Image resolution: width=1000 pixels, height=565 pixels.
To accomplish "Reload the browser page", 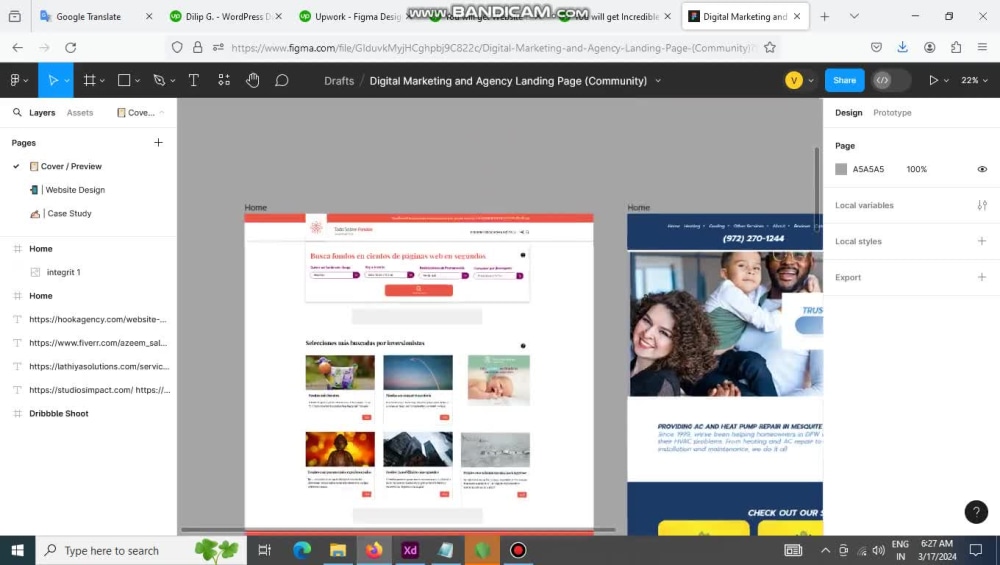I will [x=71, y=47].
